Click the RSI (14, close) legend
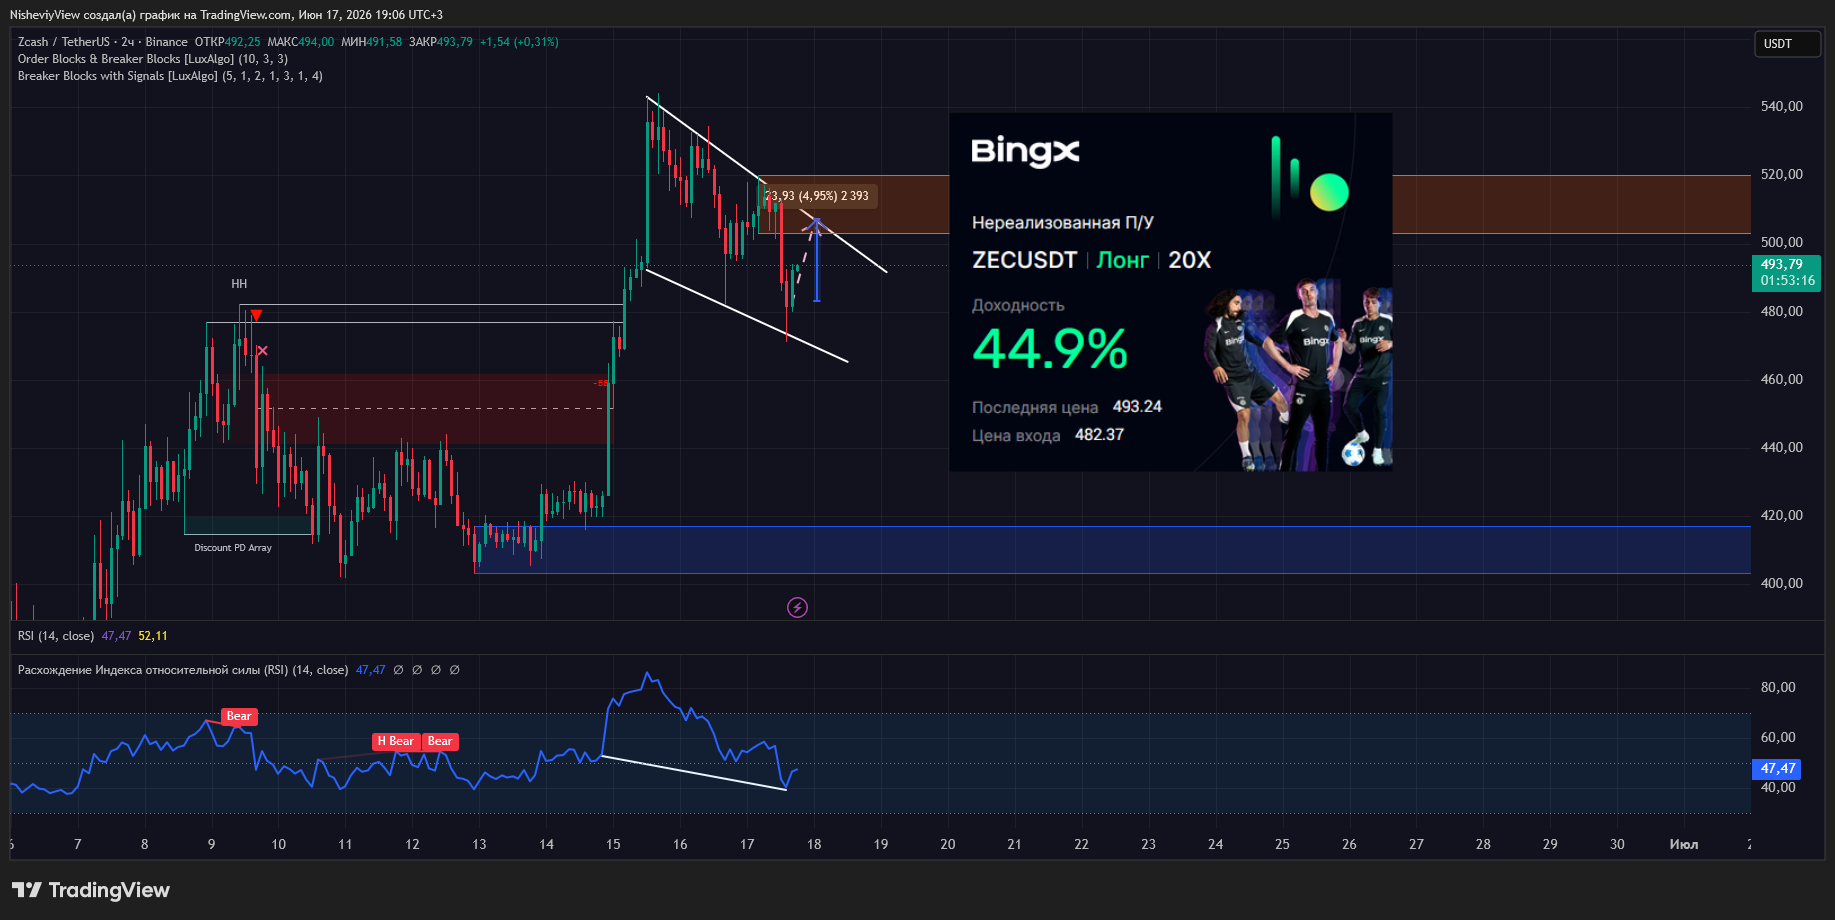 coord(56,636)
